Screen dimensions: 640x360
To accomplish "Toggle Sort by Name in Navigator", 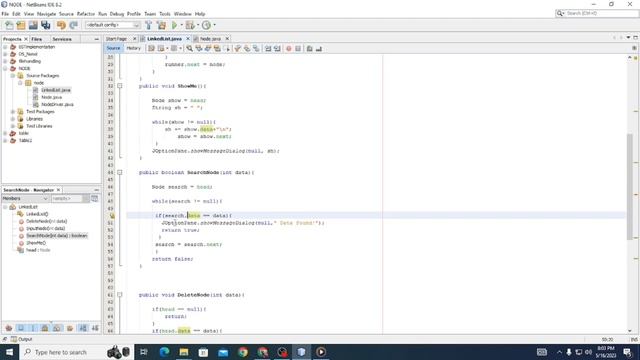I will pos(83,328).
